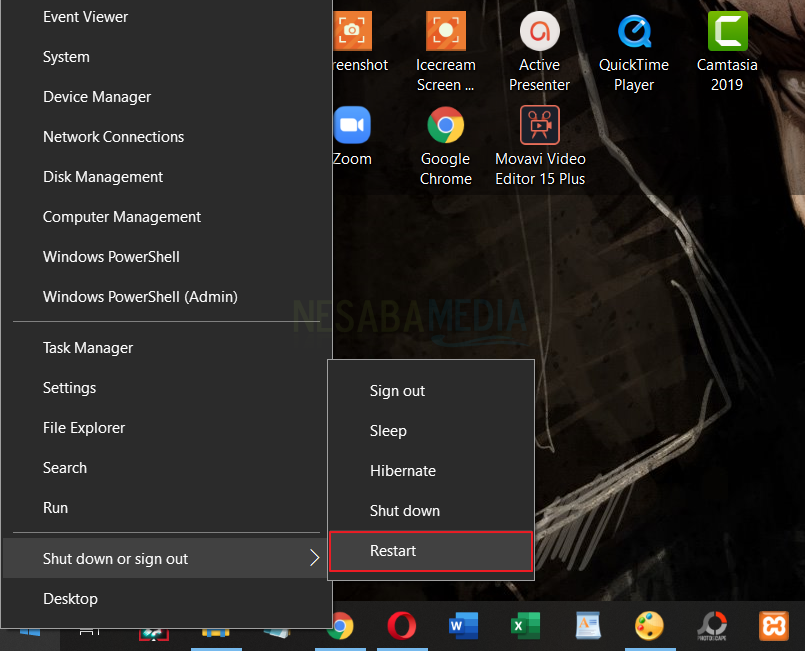Image resolution: width=805 pixels, height=651 pixels.
Task: Open Task Manager from the menu
Action: (x=88, y=348)
